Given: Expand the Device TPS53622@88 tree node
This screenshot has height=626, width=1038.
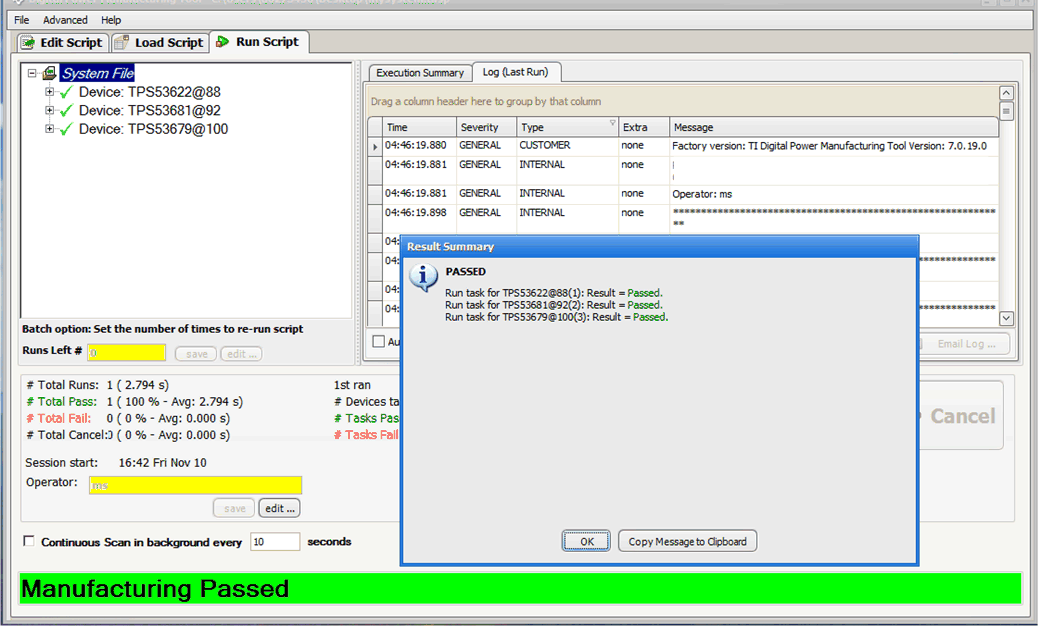Looking at the screenshot, I should click(49, 92).
